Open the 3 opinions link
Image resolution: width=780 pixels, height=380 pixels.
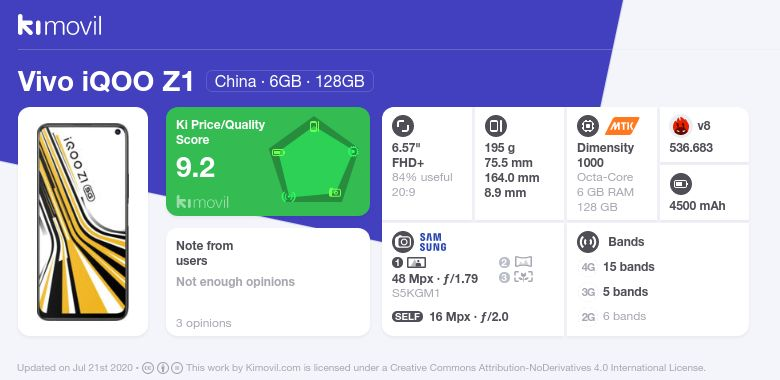(x=203, y=323)
